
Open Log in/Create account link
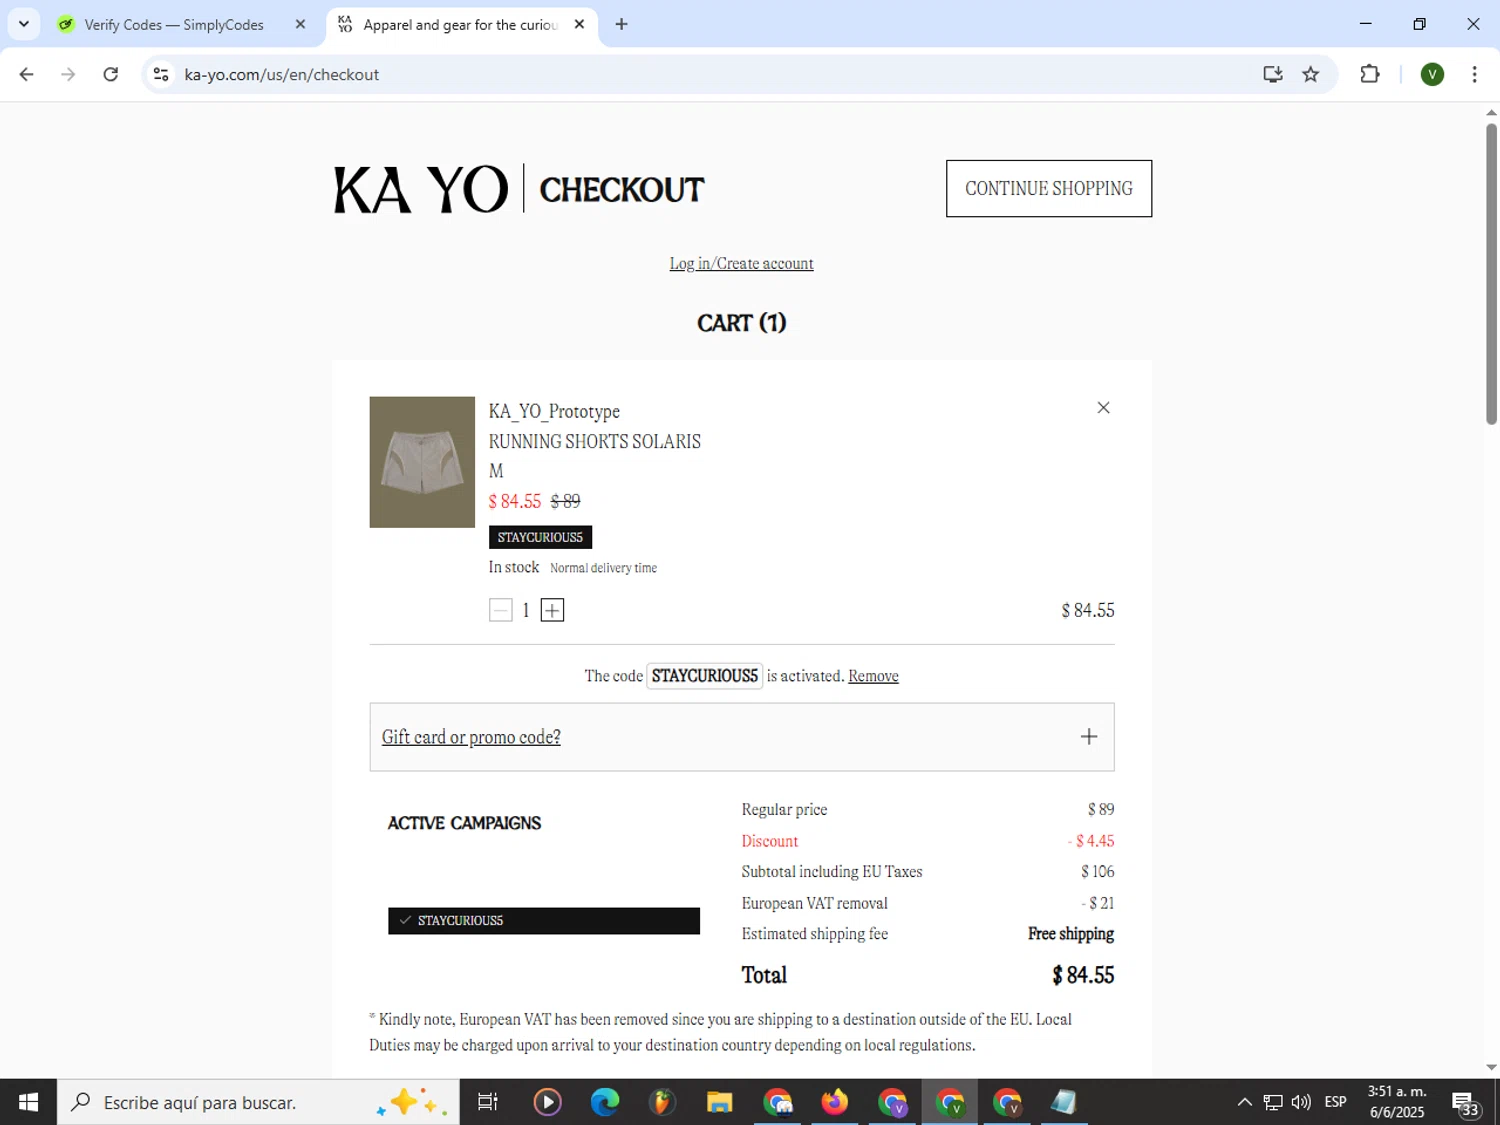741,264
